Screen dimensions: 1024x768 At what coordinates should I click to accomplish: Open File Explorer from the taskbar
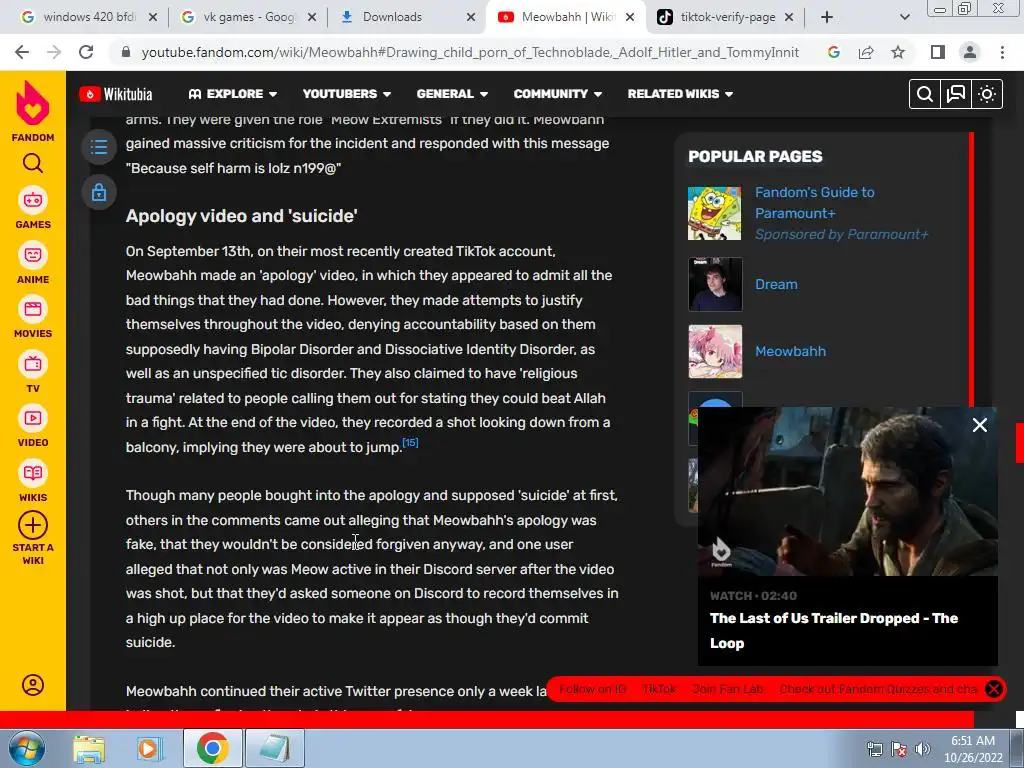(x=89, y=749)
